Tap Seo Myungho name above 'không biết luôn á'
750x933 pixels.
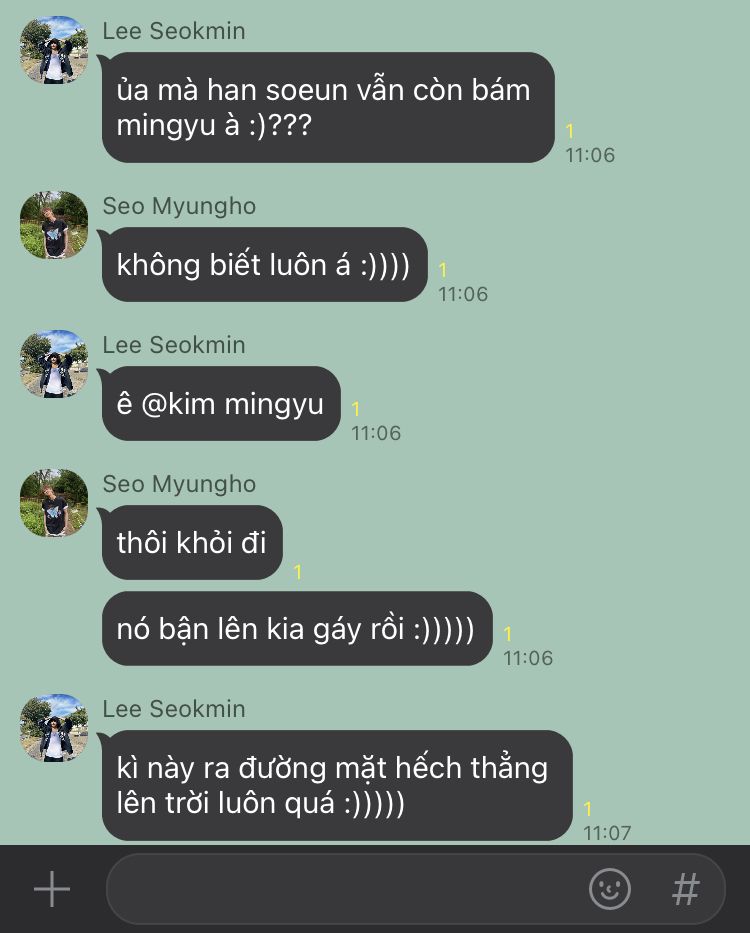click(179, 206)
